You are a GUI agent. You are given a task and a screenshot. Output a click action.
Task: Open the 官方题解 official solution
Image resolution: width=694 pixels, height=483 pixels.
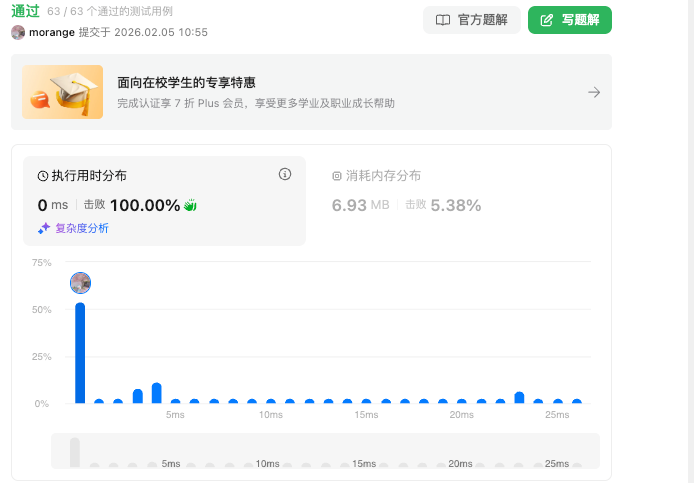[x=472, y=20]
